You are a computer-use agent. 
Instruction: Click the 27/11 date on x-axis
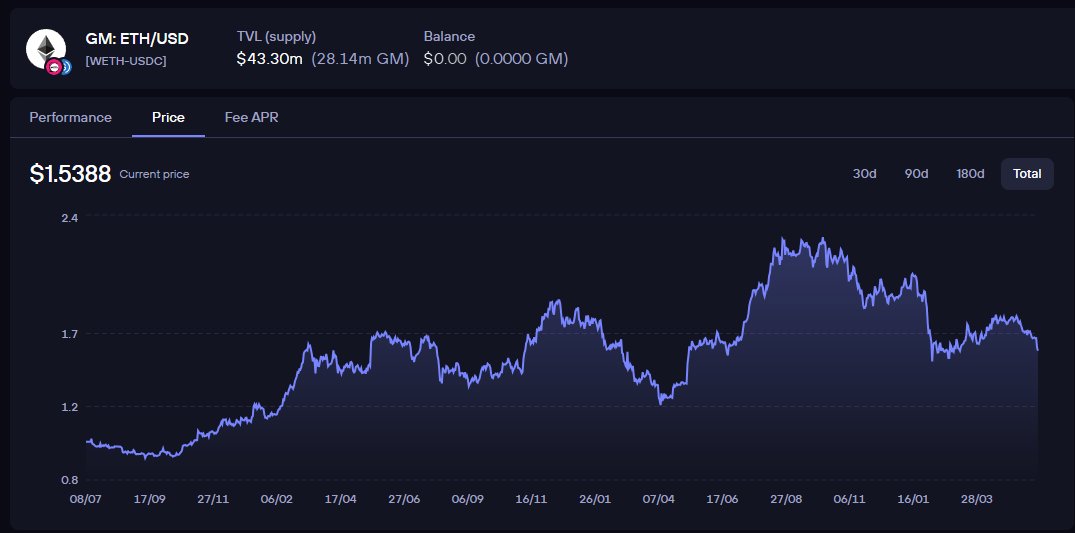coord(213,499)
